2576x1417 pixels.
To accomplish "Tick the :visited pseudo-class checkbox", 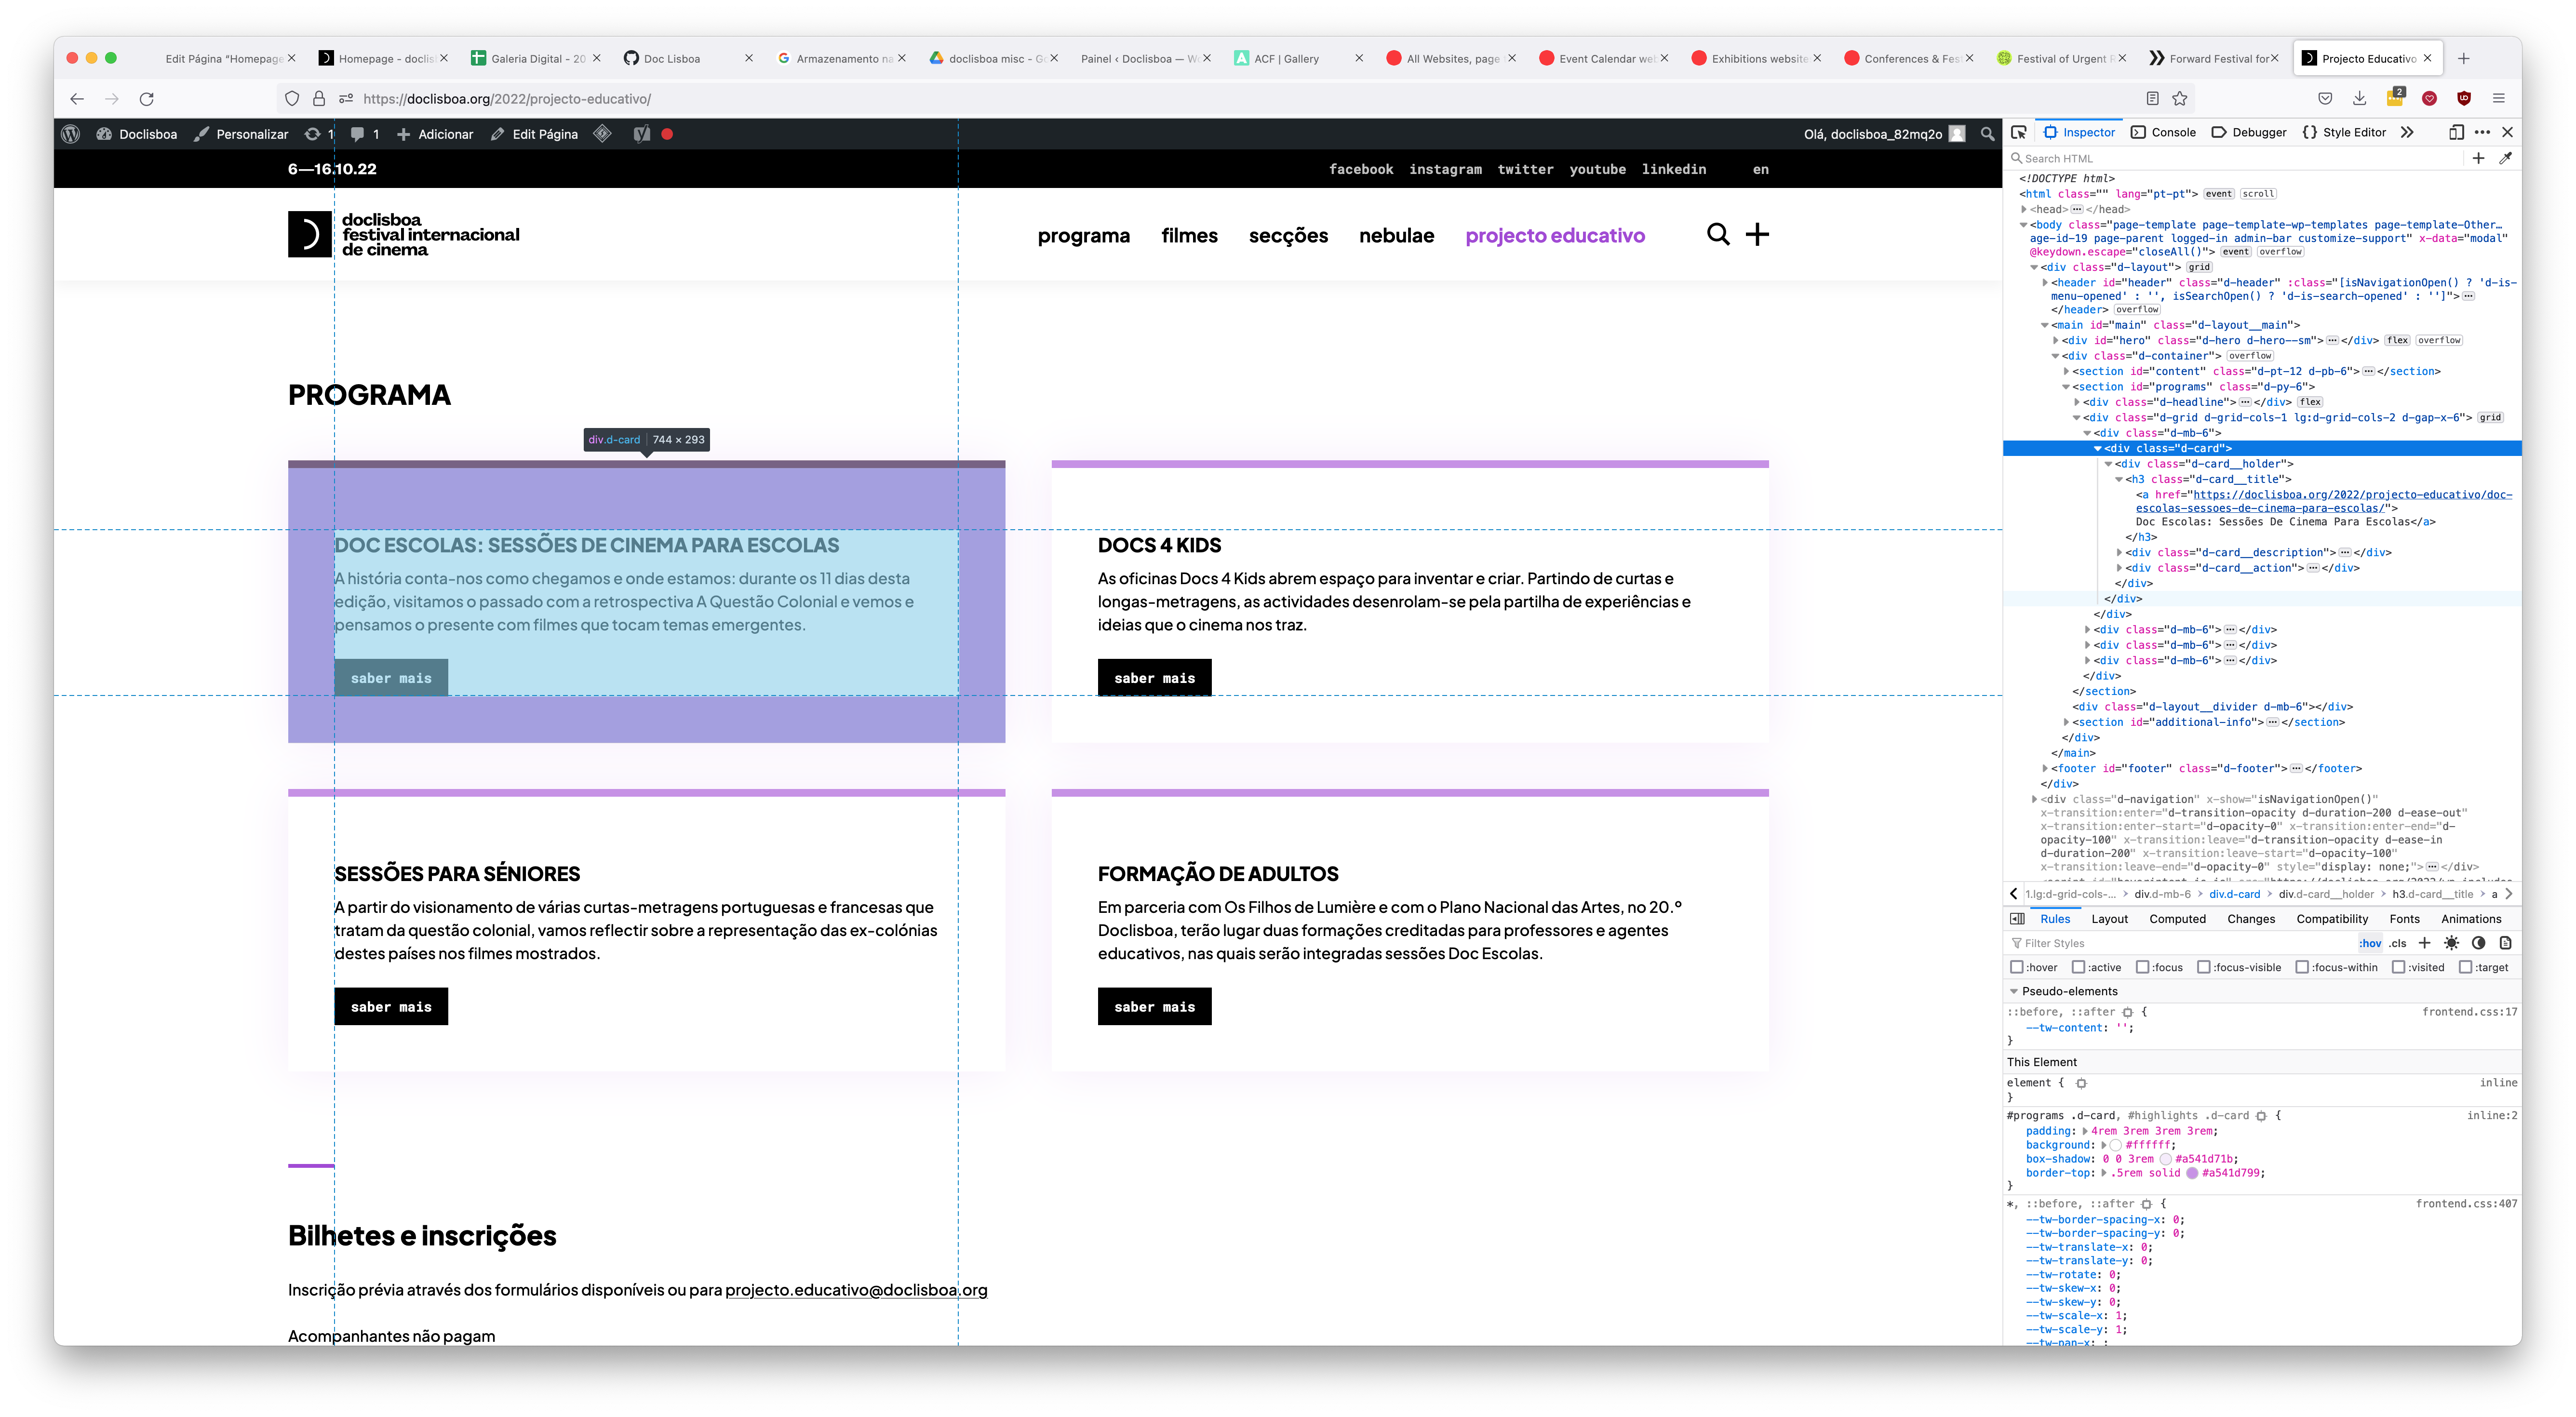I will (x=2399, y=967).
